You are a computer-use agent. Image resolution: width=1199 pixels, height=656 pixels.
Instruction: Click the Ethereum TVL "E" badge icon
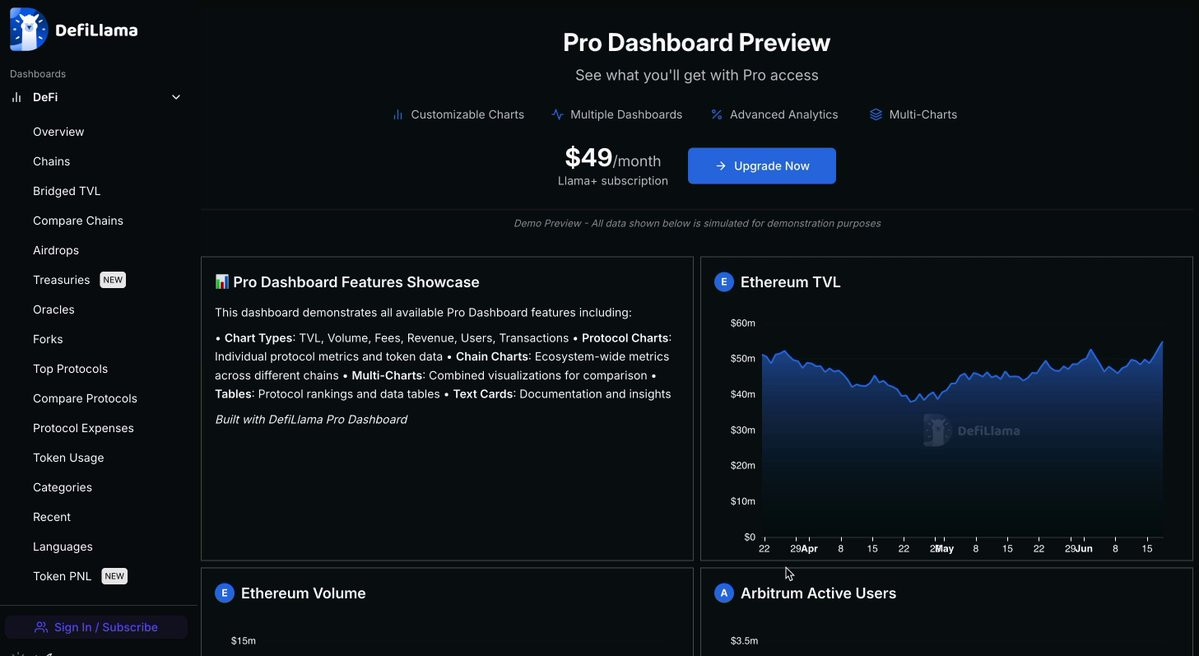(723, 282)
